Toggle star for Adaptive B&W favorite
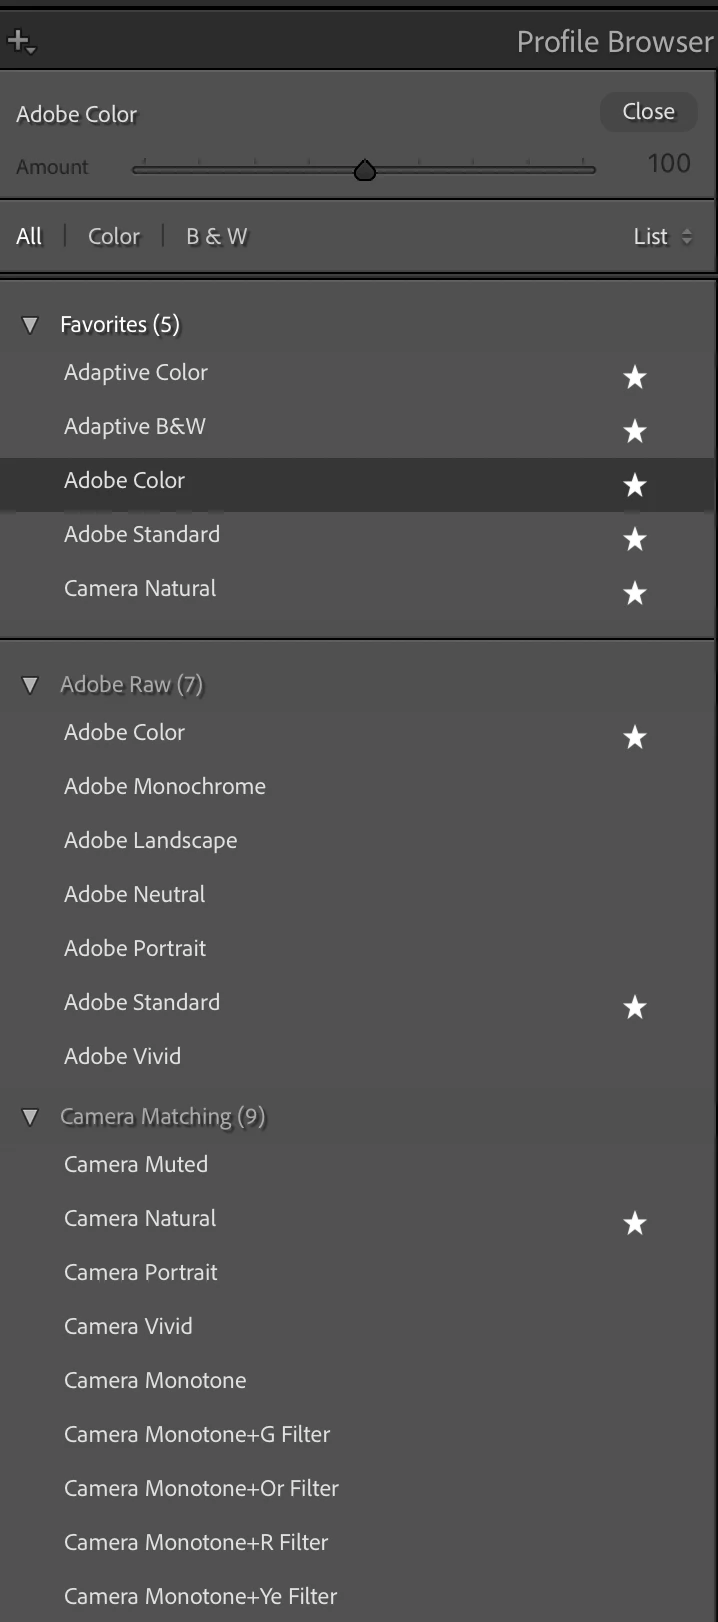This screenshot has height=1622, width=718. point(635,431)
